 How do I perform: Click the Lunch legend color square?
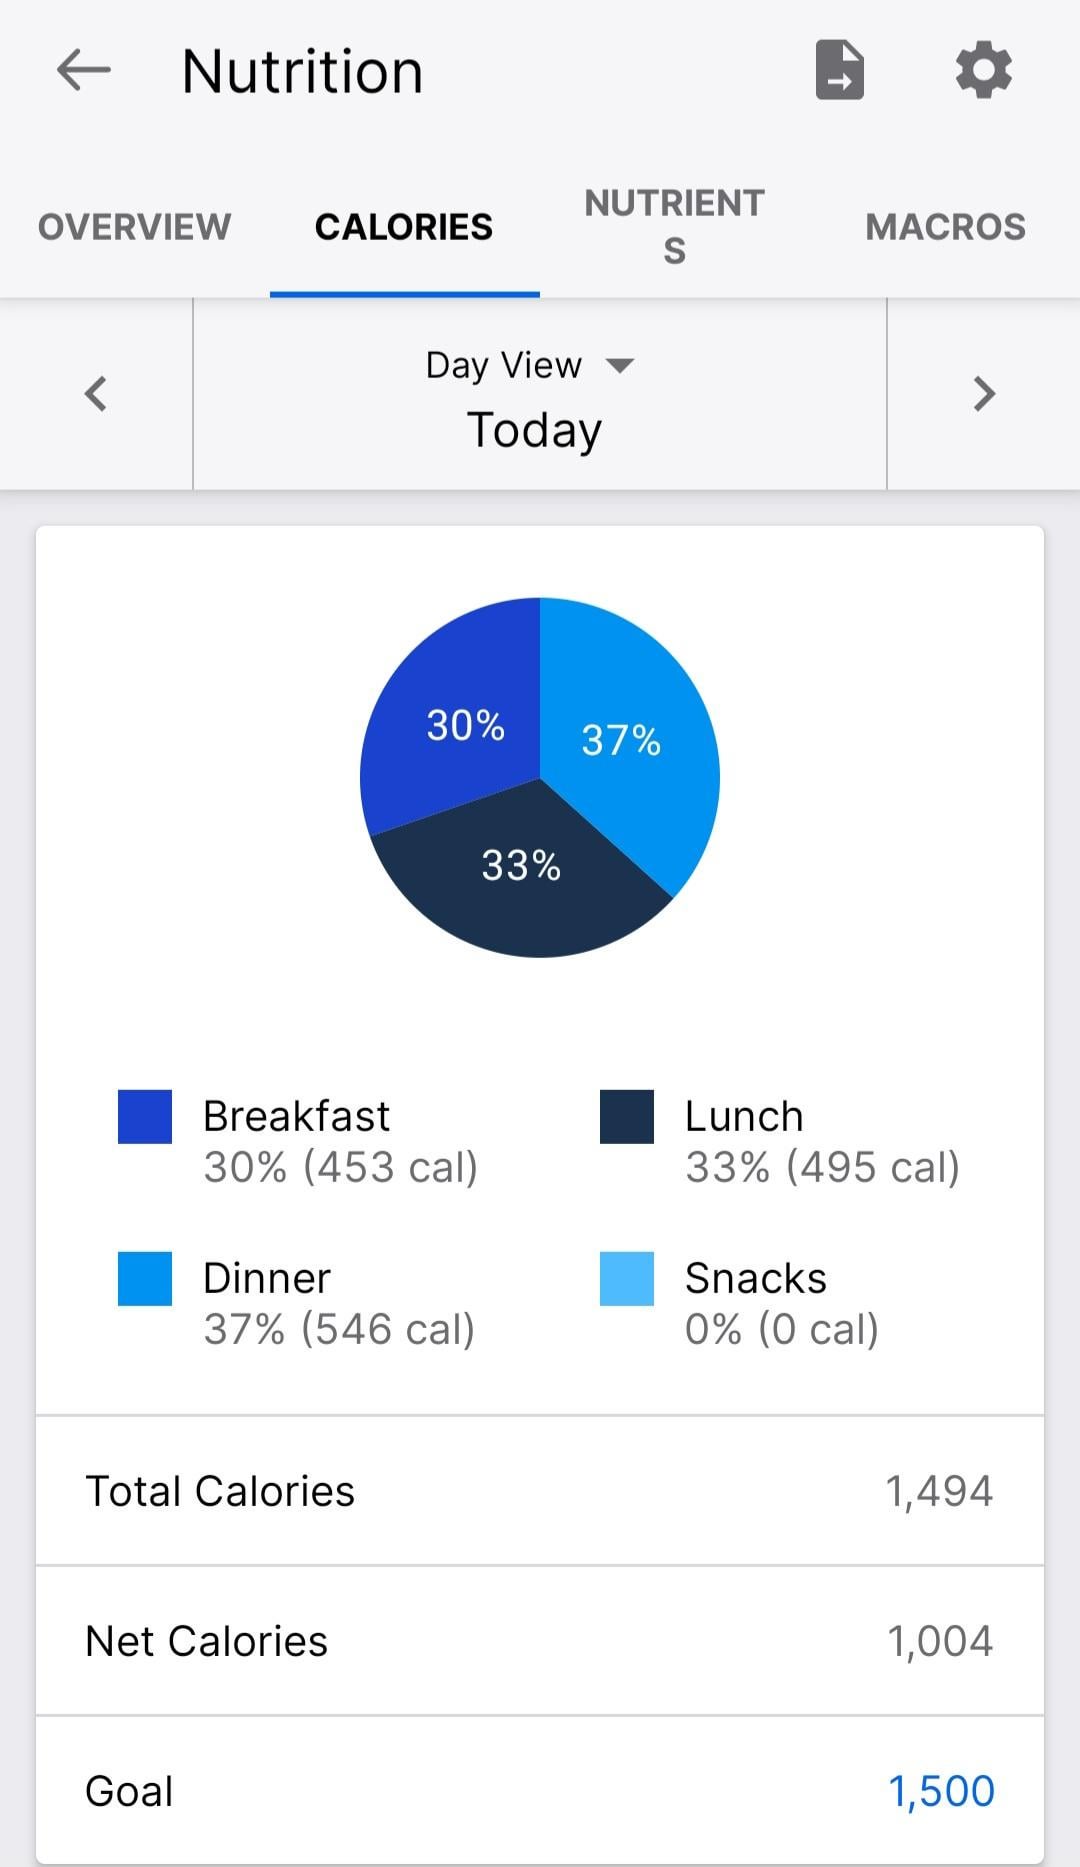tap(627, 1117)
